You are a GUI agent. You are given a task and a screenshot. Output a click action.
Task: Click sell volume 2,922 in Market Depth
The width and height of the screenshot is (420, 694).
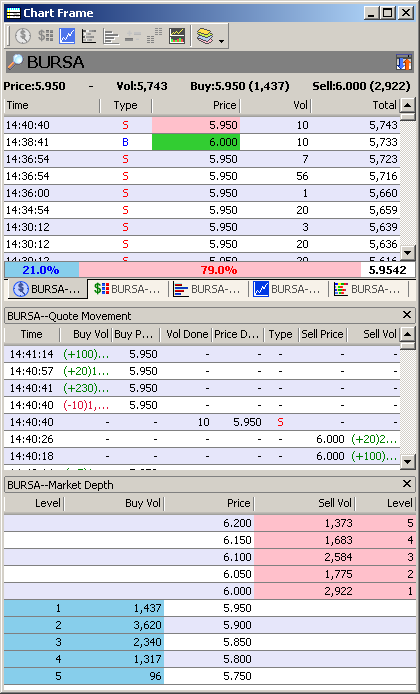click(338, 591)
